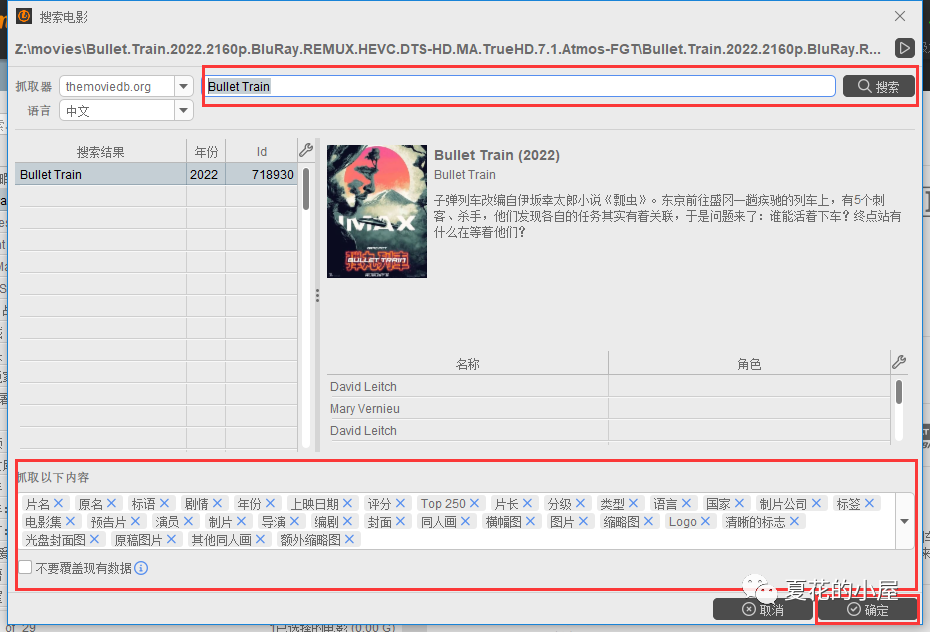Enable the 不要覆盖现有数据 checkbox
This screenshot has height=632, width=930.
click(26, 568)
